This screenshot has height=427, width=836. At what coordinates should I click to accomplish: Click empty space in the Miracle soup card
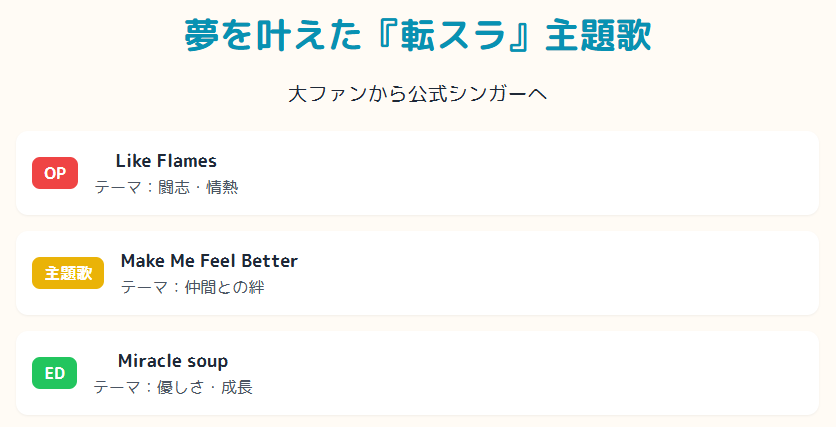(x=550, y=373)
